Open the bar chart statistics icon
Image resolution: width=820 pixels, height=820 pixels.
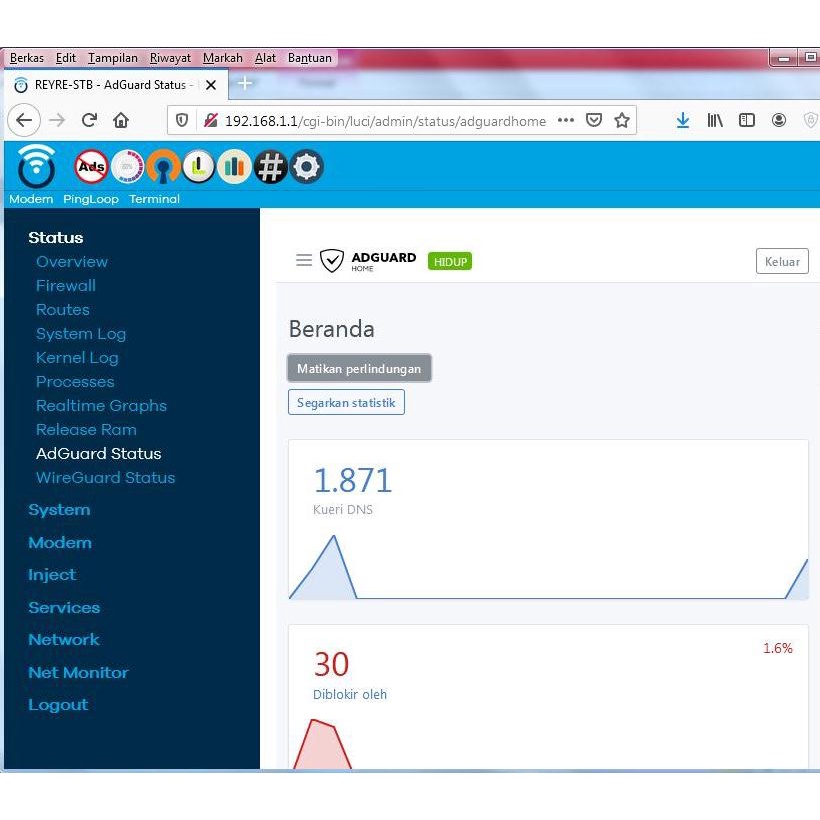point(234,167)
